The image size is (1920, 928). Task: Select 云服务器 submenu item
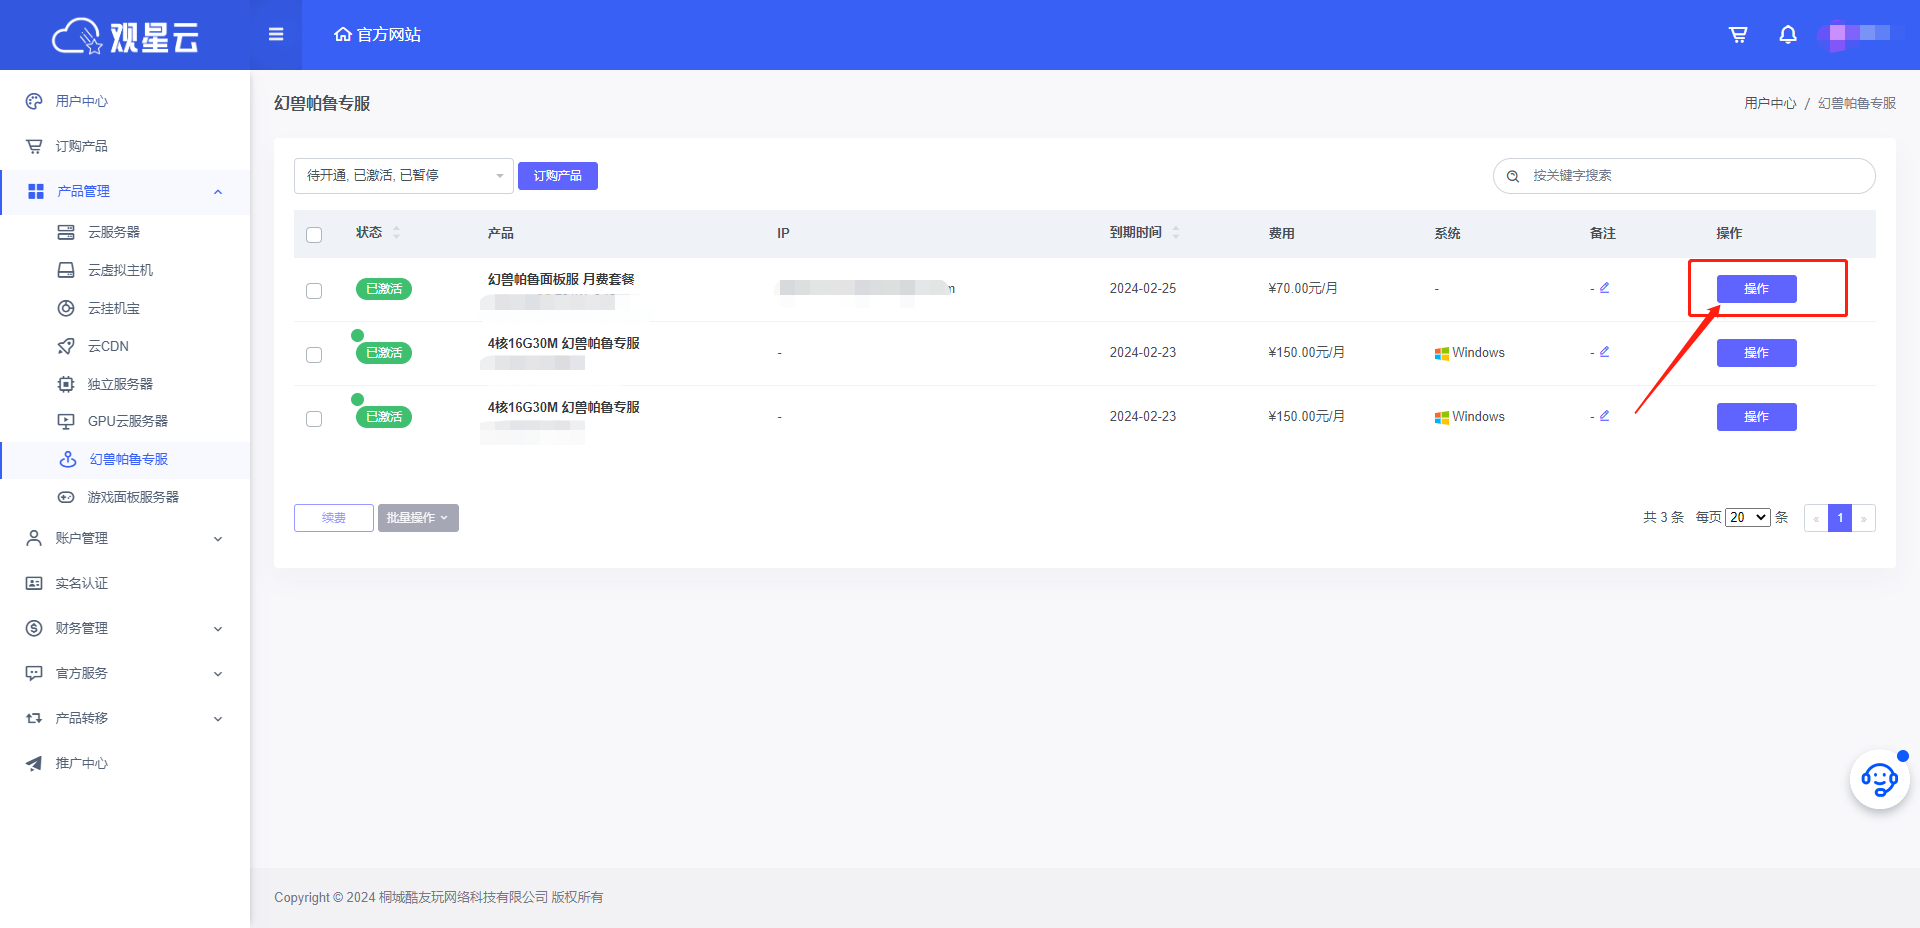(125, 232)
